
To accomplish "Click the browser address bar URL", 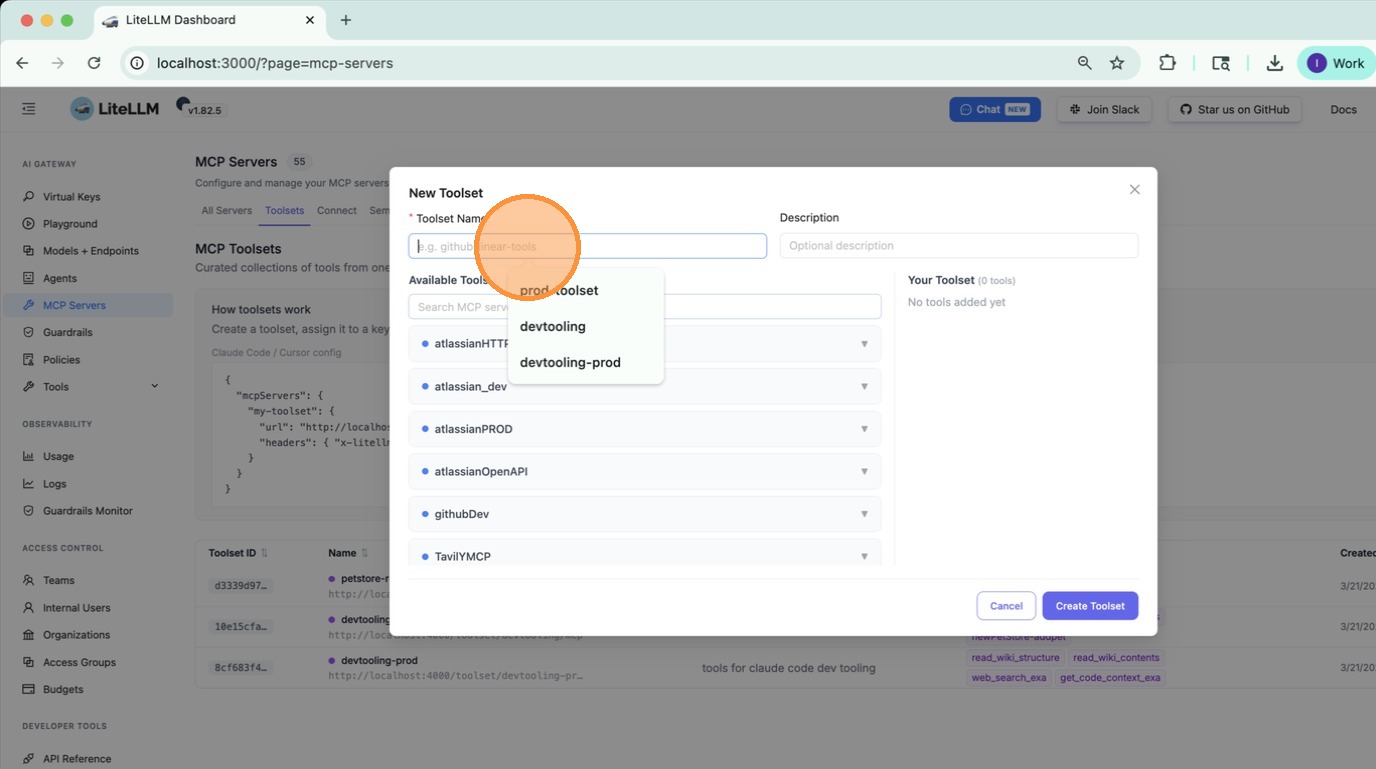I will point(275,63).
